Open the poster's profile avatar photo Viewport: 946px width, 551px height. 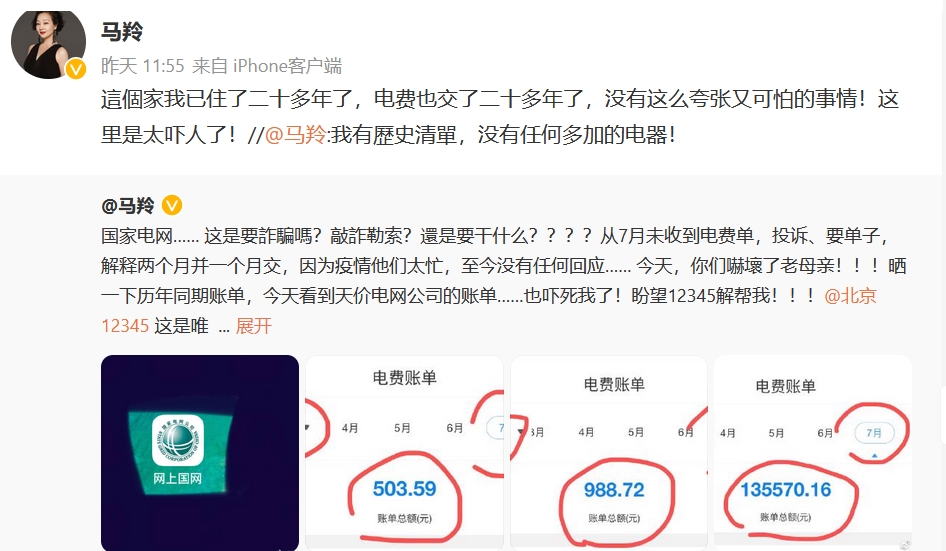click(48, 43)
